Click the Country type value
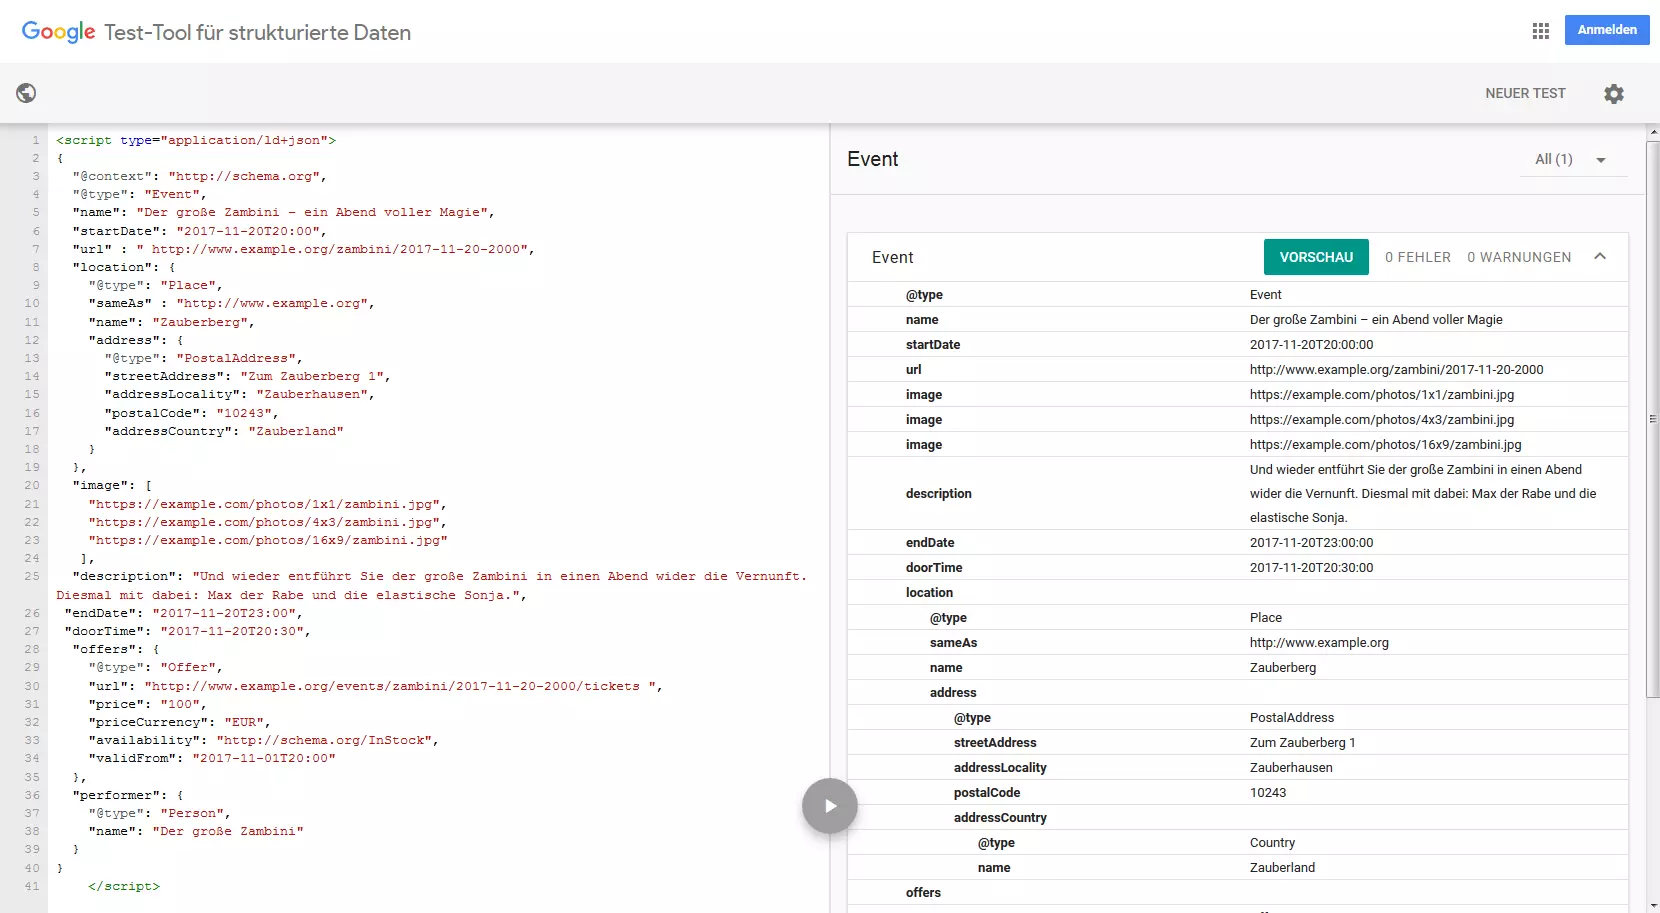 click(1272, 842)
